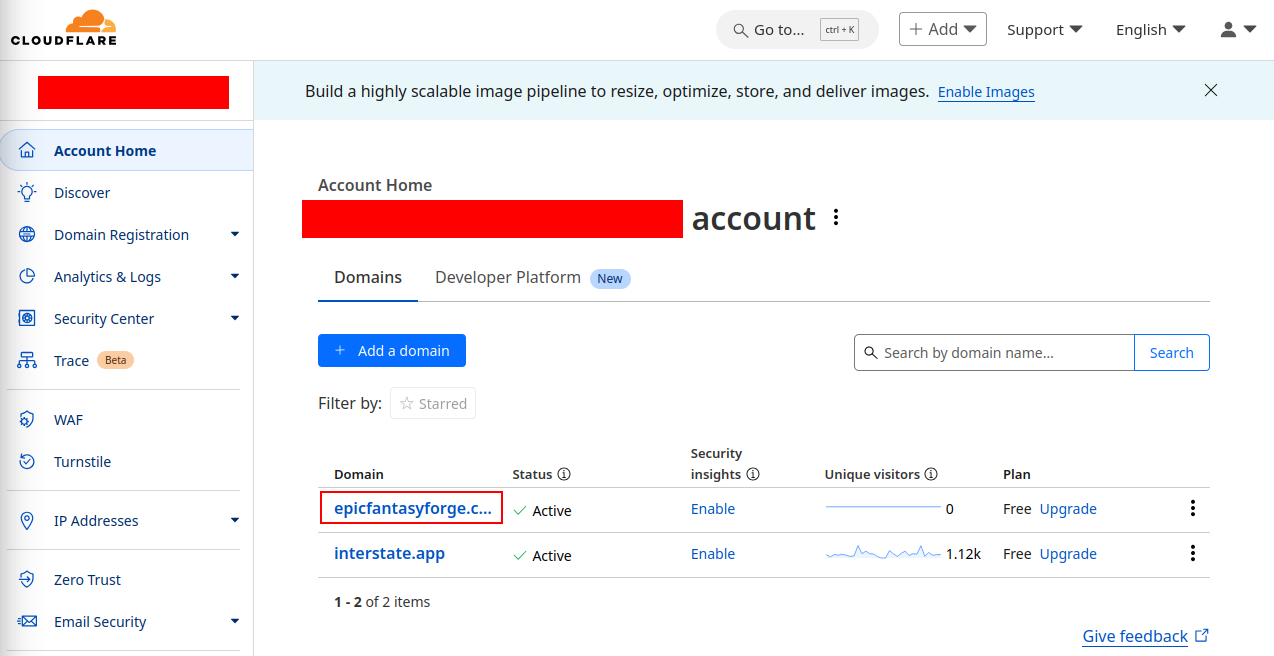The height and width of the screenshot is (656, 1274).
Task: Expand the Email Security submenu arrow
Action: 235,621
